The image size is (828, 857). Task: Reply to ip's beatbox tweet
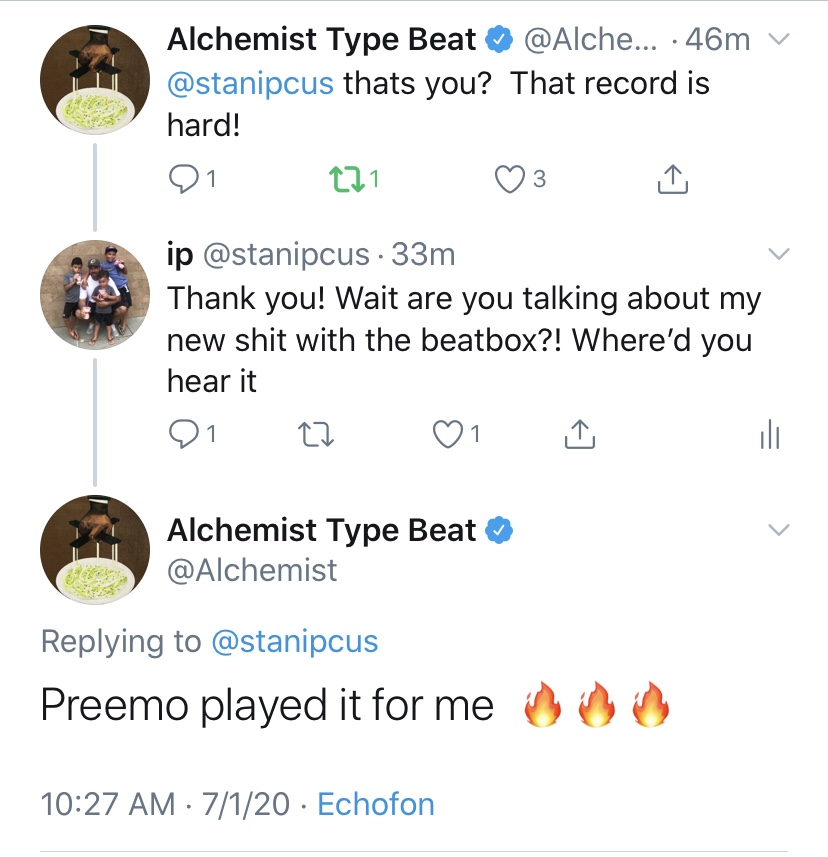(185, 434)
